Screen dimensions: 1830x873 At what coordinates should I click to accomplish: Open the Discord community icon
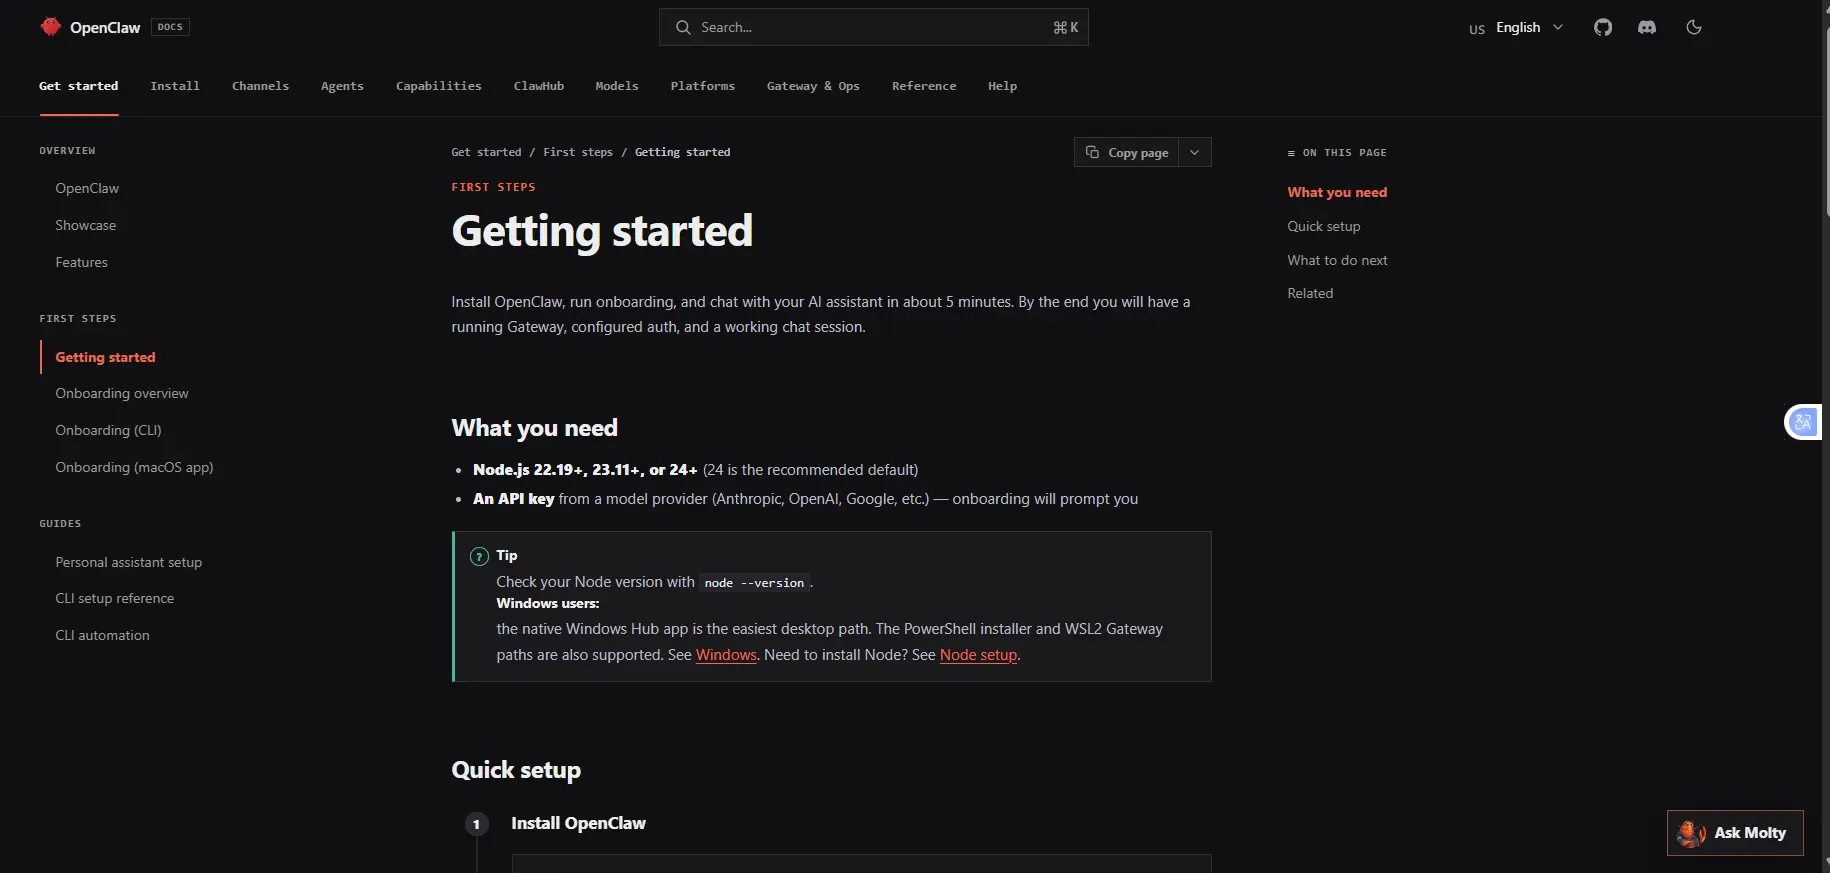(x=1647, y=27)
